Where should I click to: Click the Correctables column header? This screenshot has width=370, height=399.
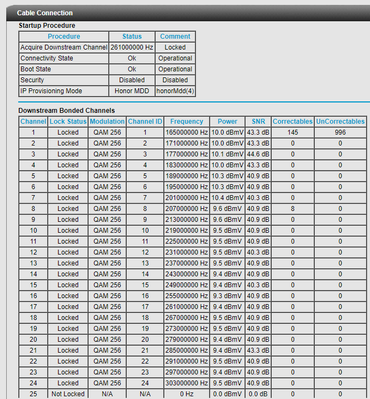[x=293, y=121]
